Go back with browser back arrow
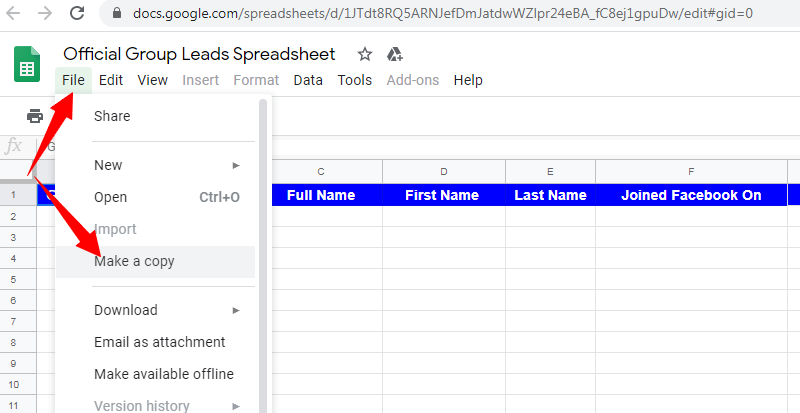The height and width of the screenshot is (413, 800). pyautogui.click(x=14, y=15)
